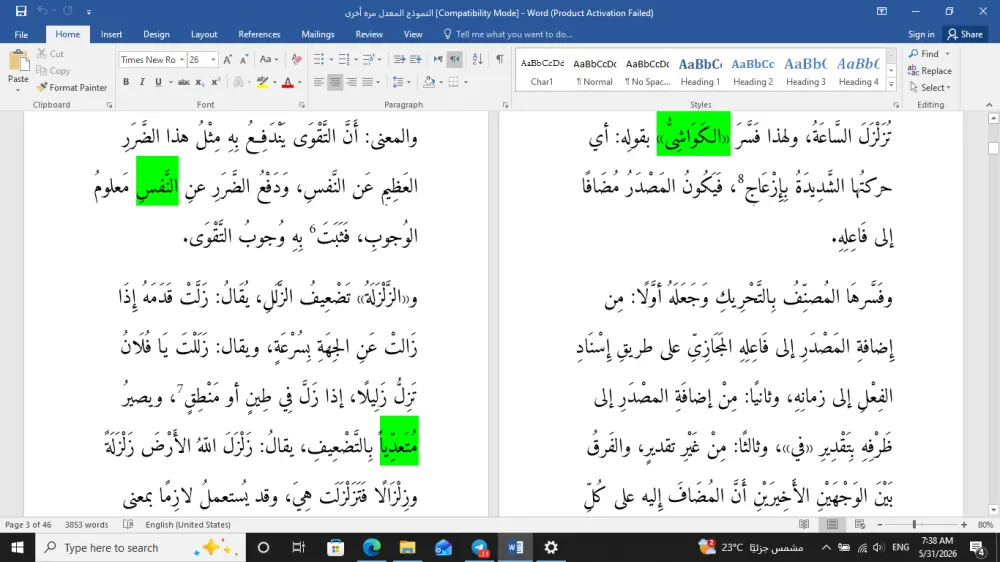Open the File tab

(21, 34)
